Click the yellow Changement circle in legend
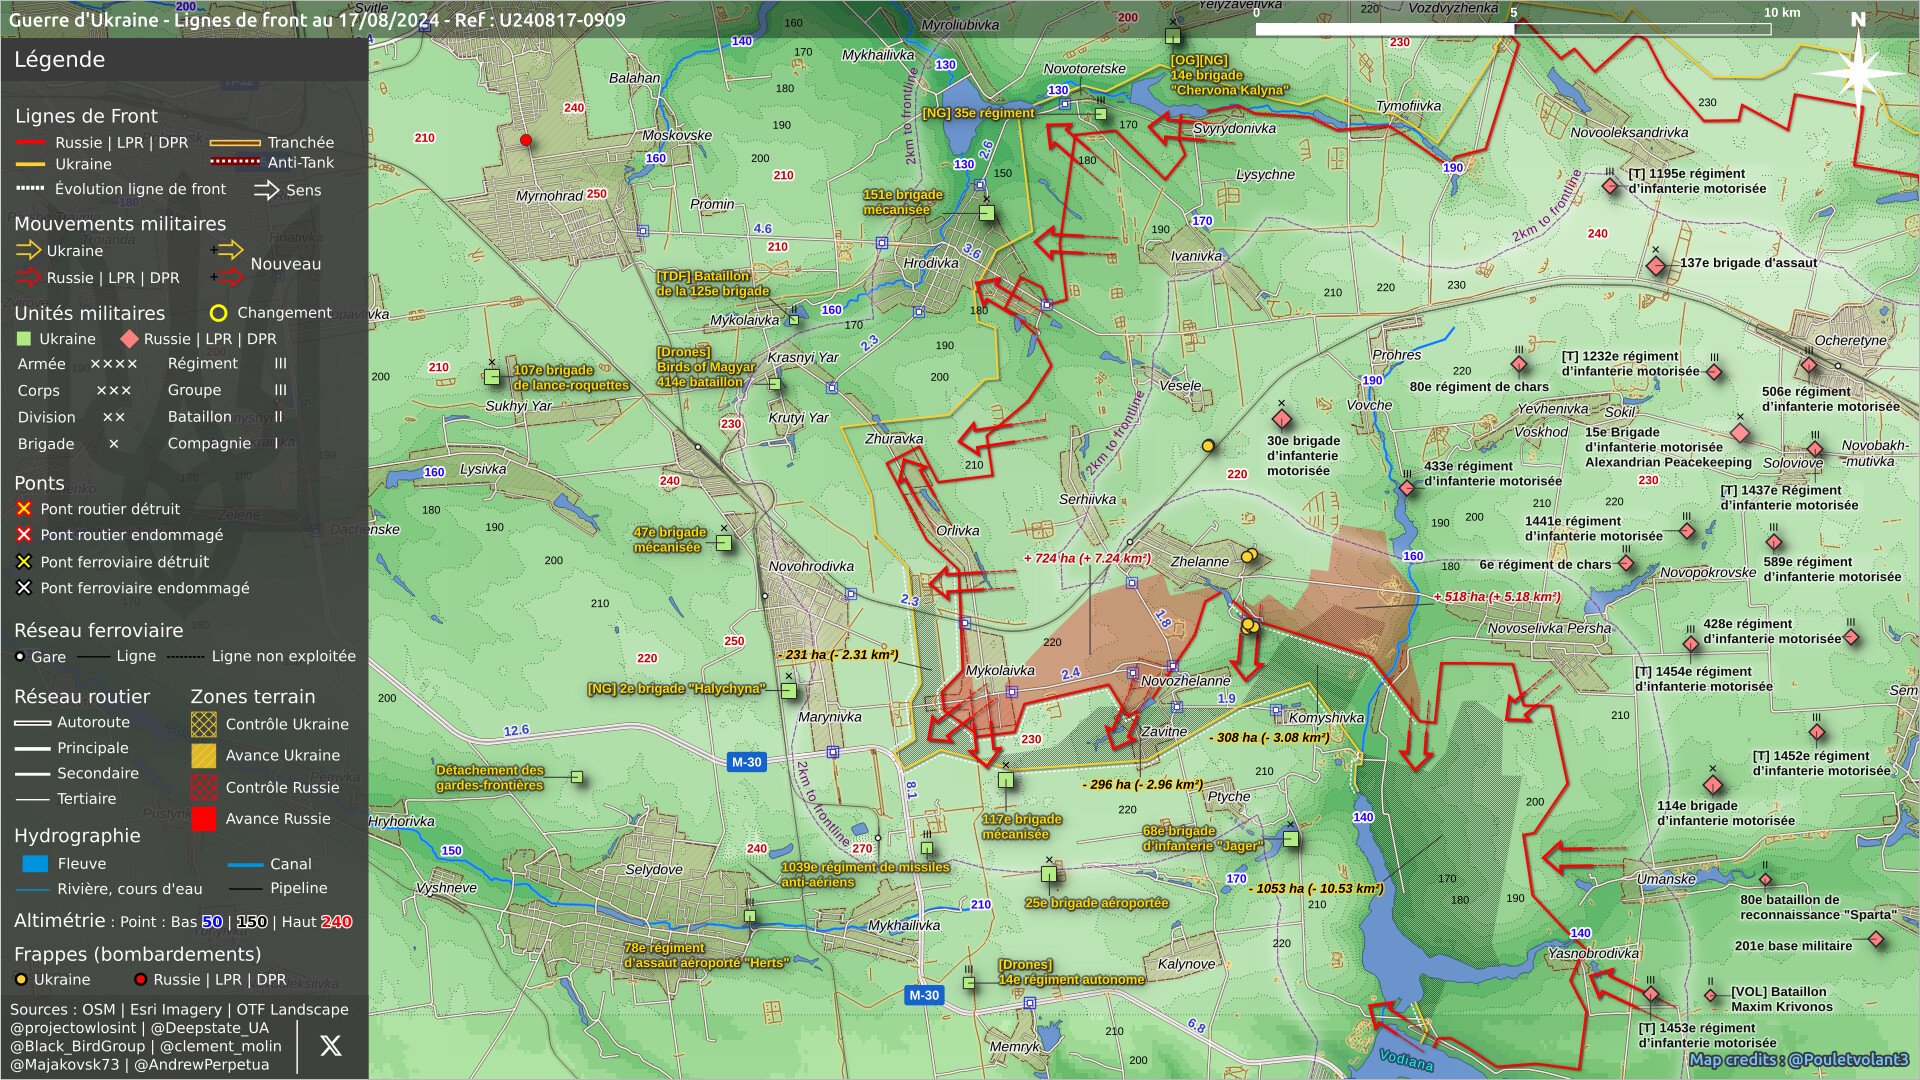 (218, 313)
